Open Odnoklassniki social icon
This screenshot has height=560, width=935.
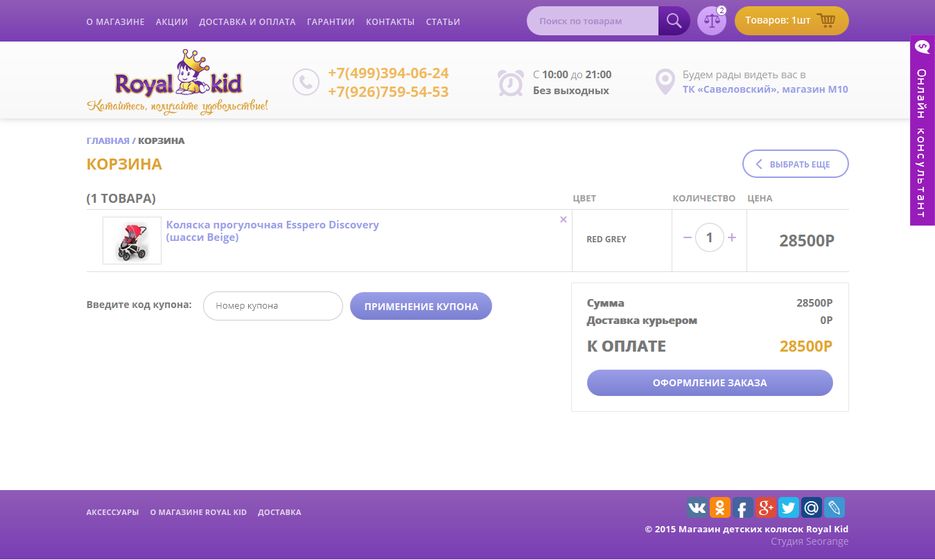coord(720,508)
